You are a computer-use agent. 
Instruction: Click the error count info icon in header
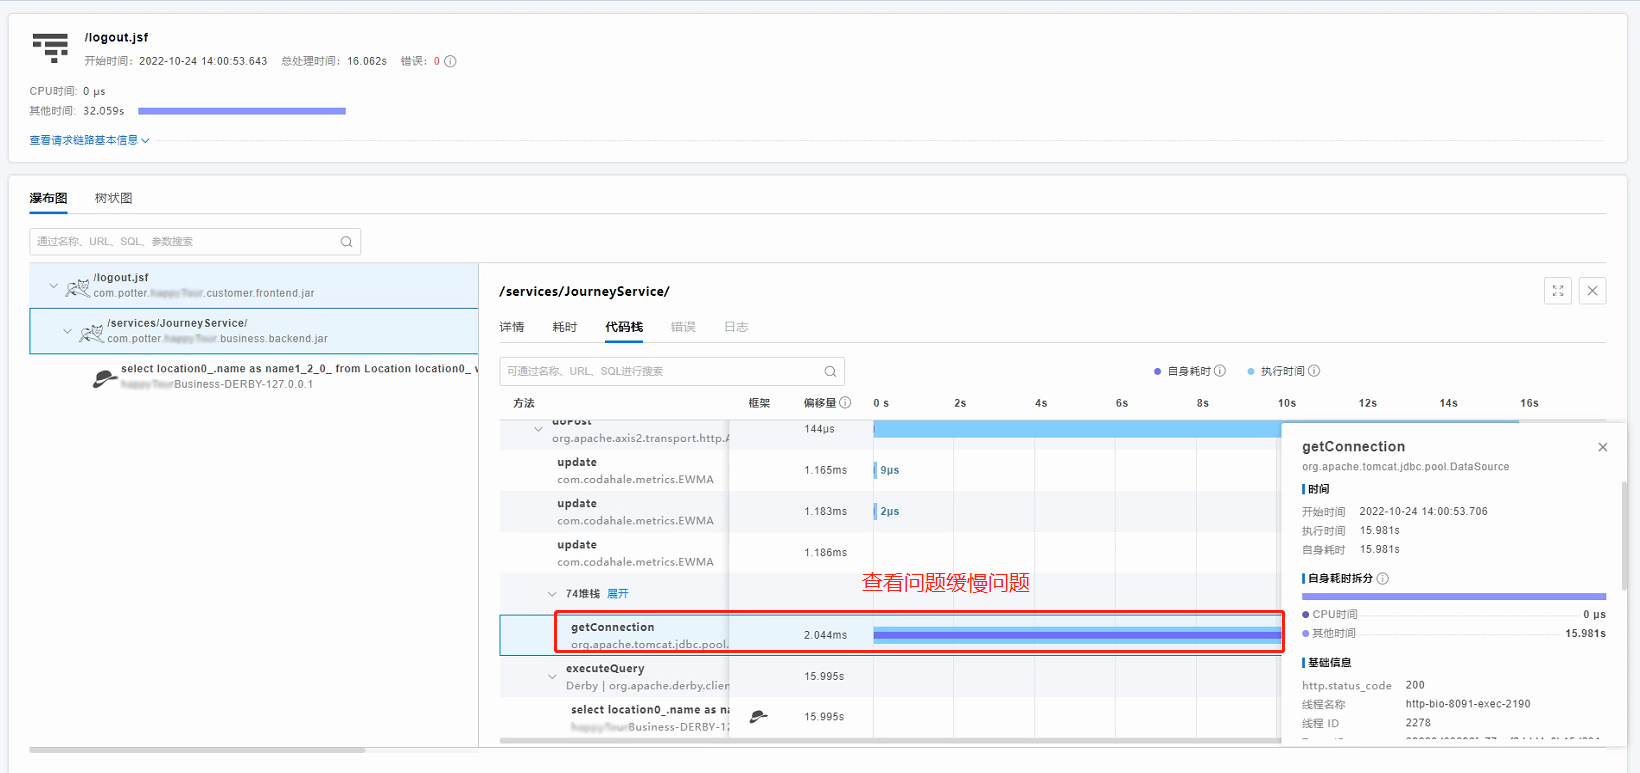tap(450, 61)
